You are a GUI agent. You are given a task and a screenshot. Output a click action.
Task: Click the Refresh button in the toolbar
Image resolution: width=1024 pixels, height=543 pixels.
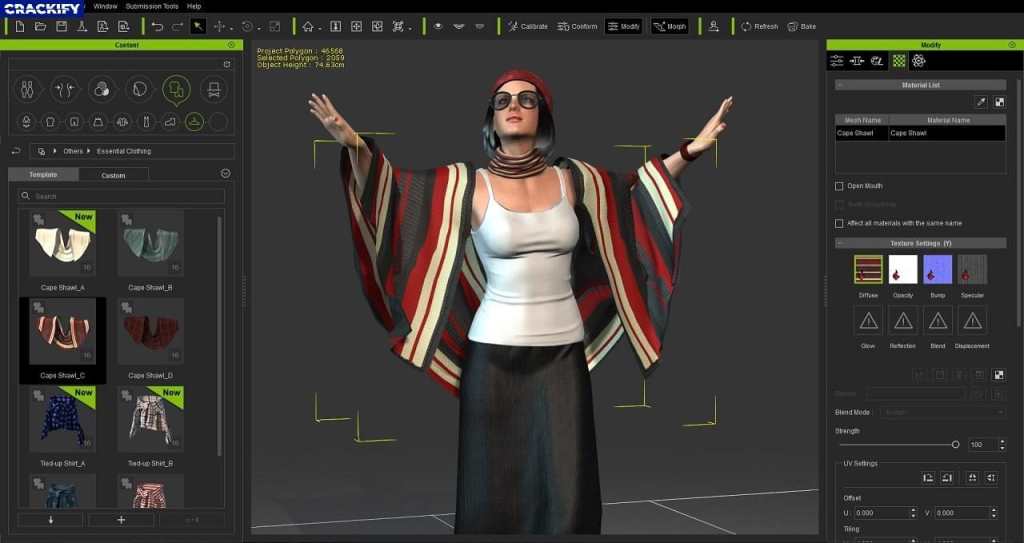point(760,27)
